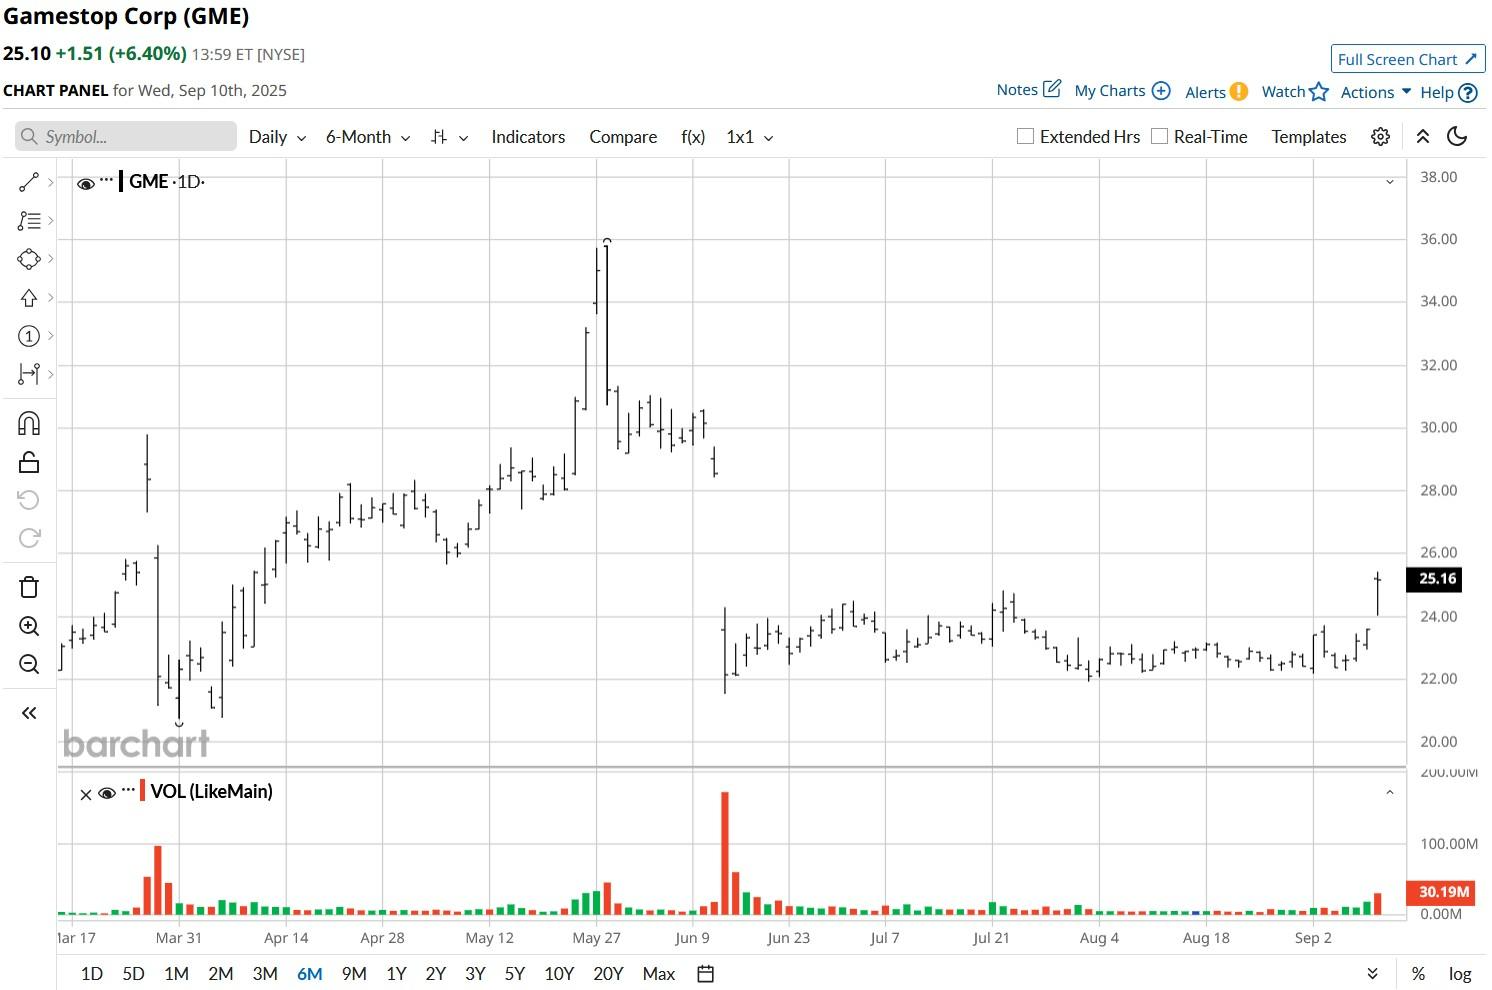1492x990 pixels.
Task: Enable the Real-Time checkbox
Action: point(1160,136)
